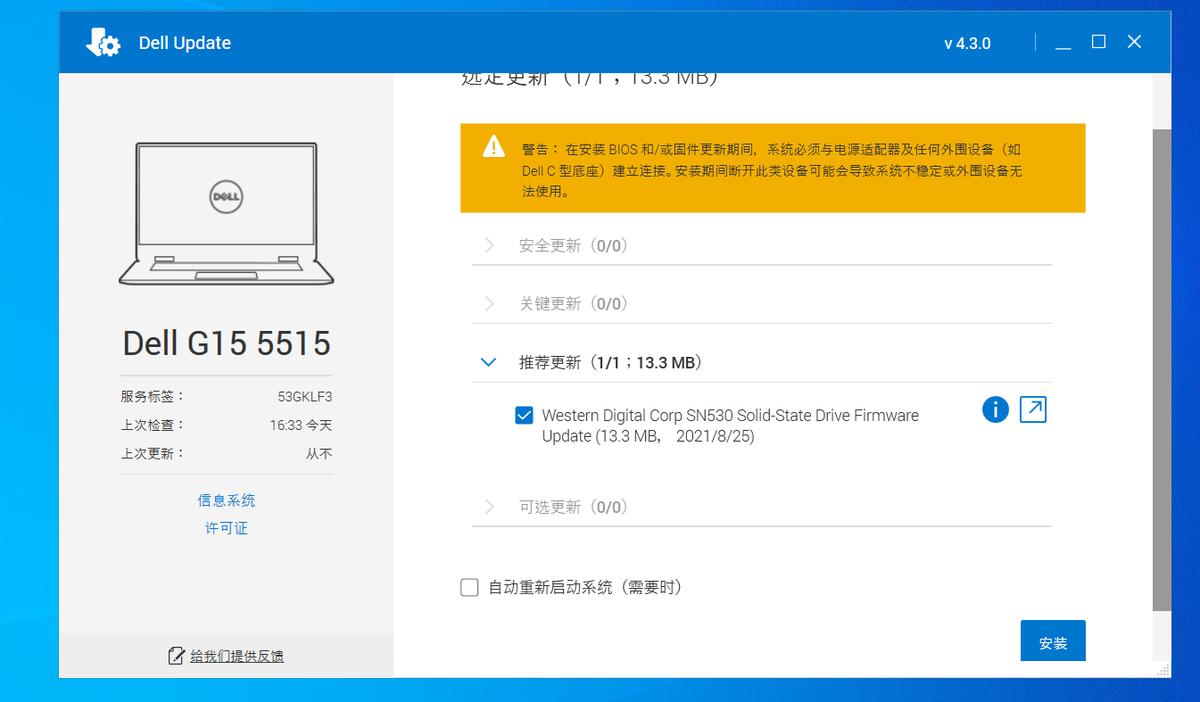Screen dimensions: 1200x702
Task: Open info details for SN530 firmware update
Action: [994, 409]
